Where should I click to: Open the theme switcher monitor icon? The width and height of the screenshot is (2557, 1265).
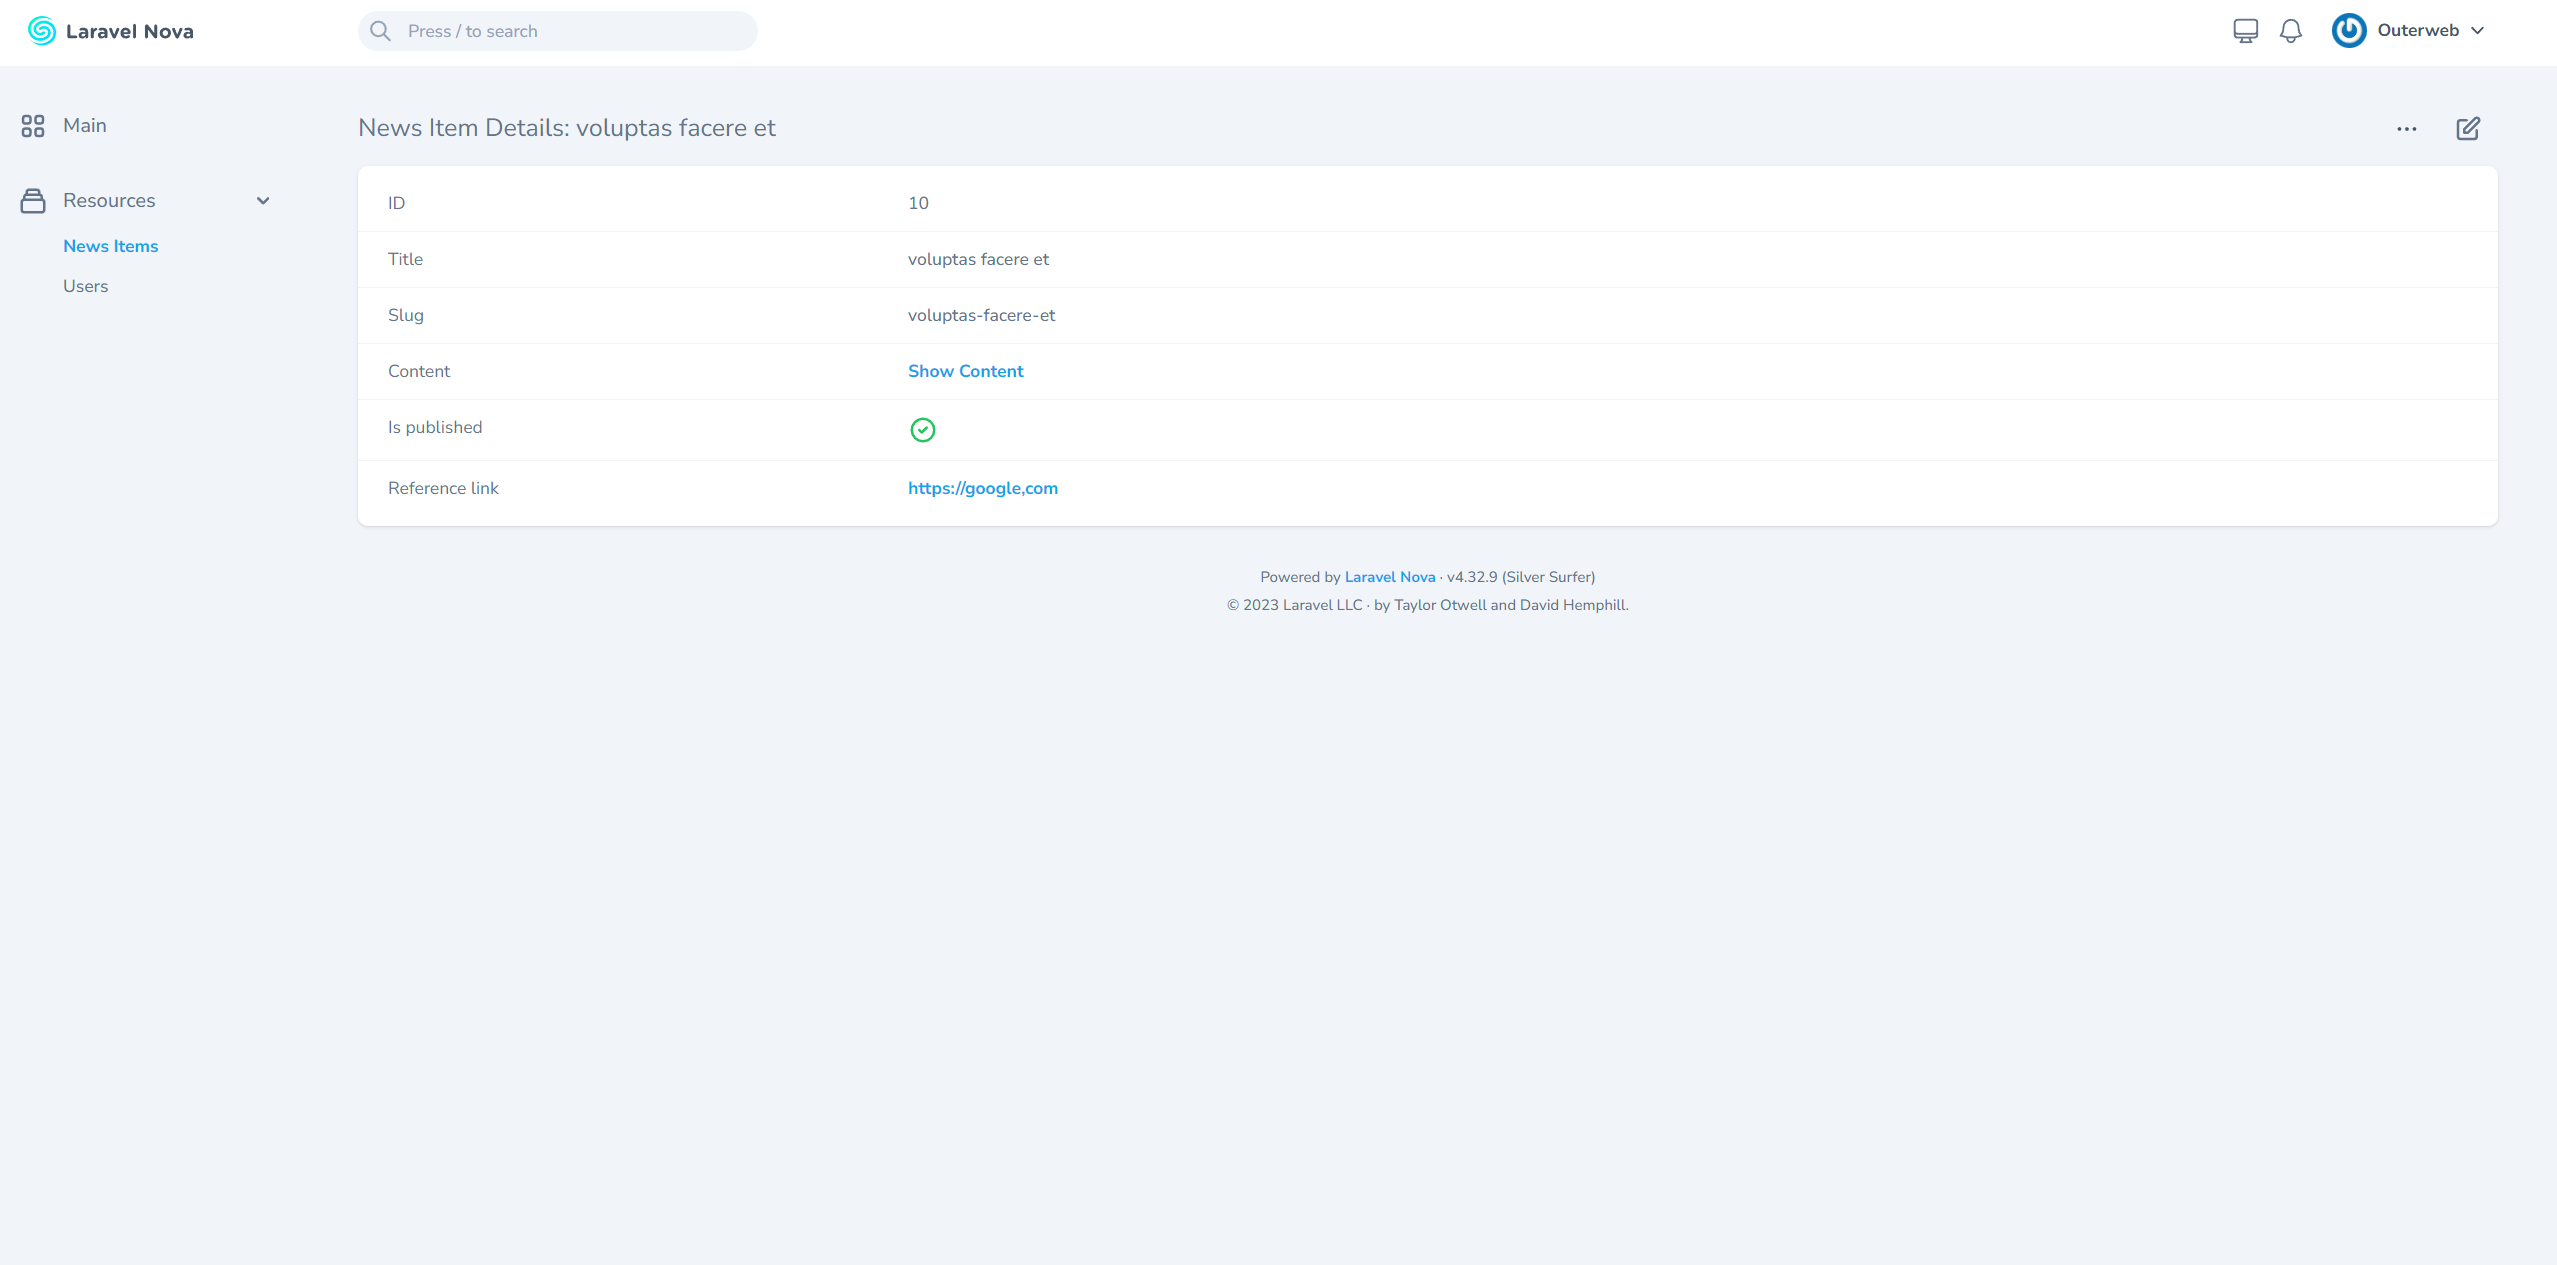pos(2244,30)
